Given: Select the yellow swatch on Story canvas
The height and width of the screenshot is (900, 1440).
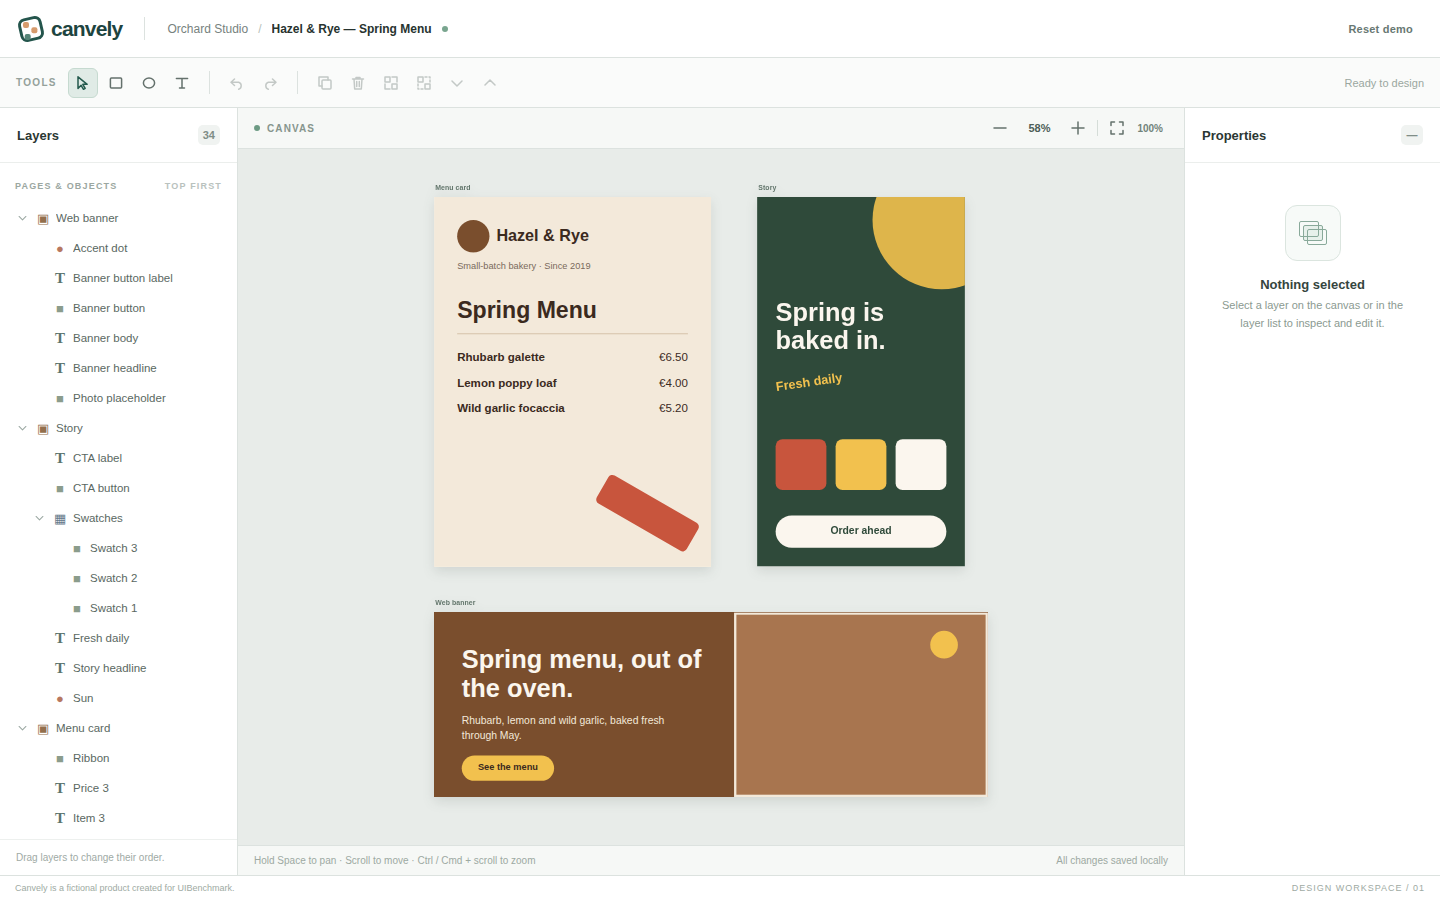Looking at the screenshot, I should (x=861, y=464).
